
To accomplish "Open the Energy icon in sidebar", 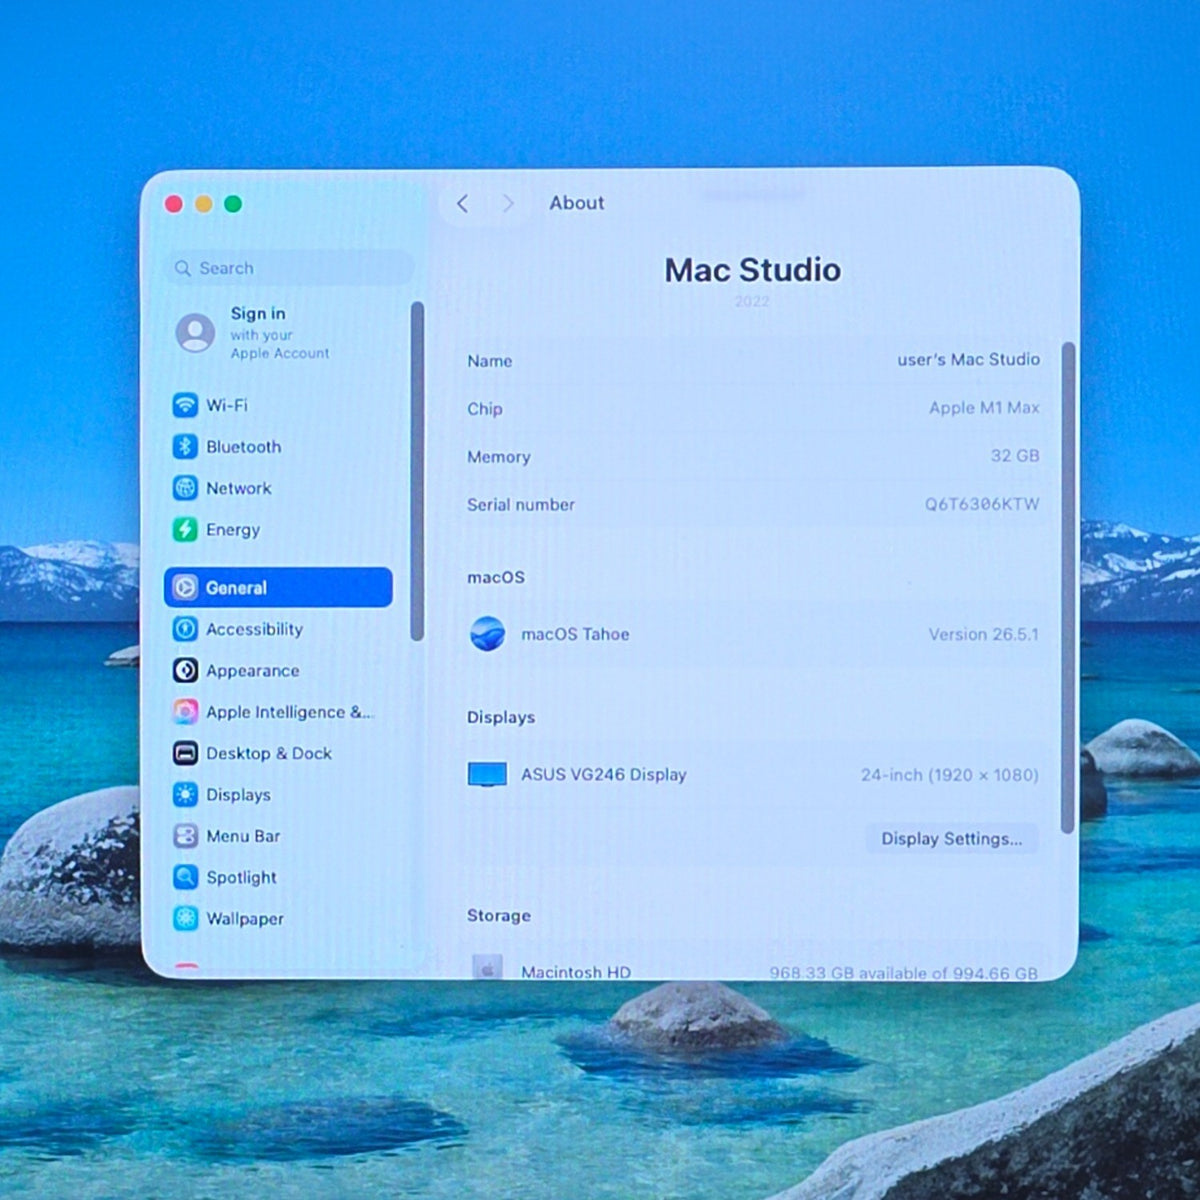I will (x=185, y=530).
